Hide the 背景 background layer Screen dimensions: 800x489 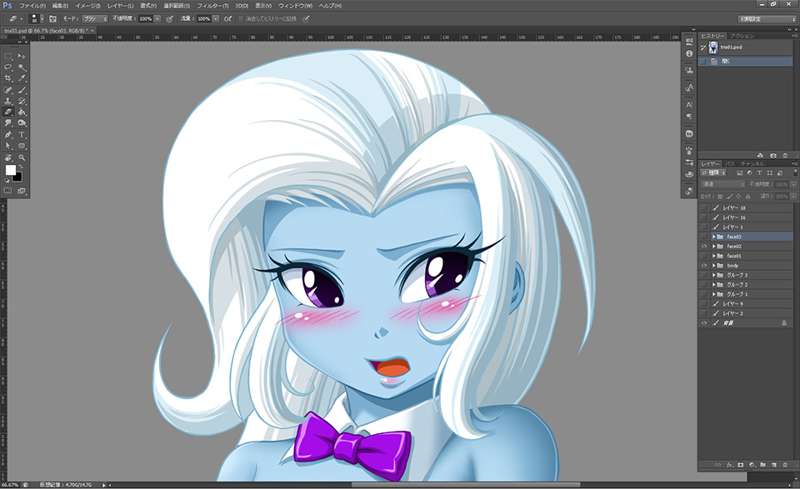pyautogui.click(x=705, y=324)
